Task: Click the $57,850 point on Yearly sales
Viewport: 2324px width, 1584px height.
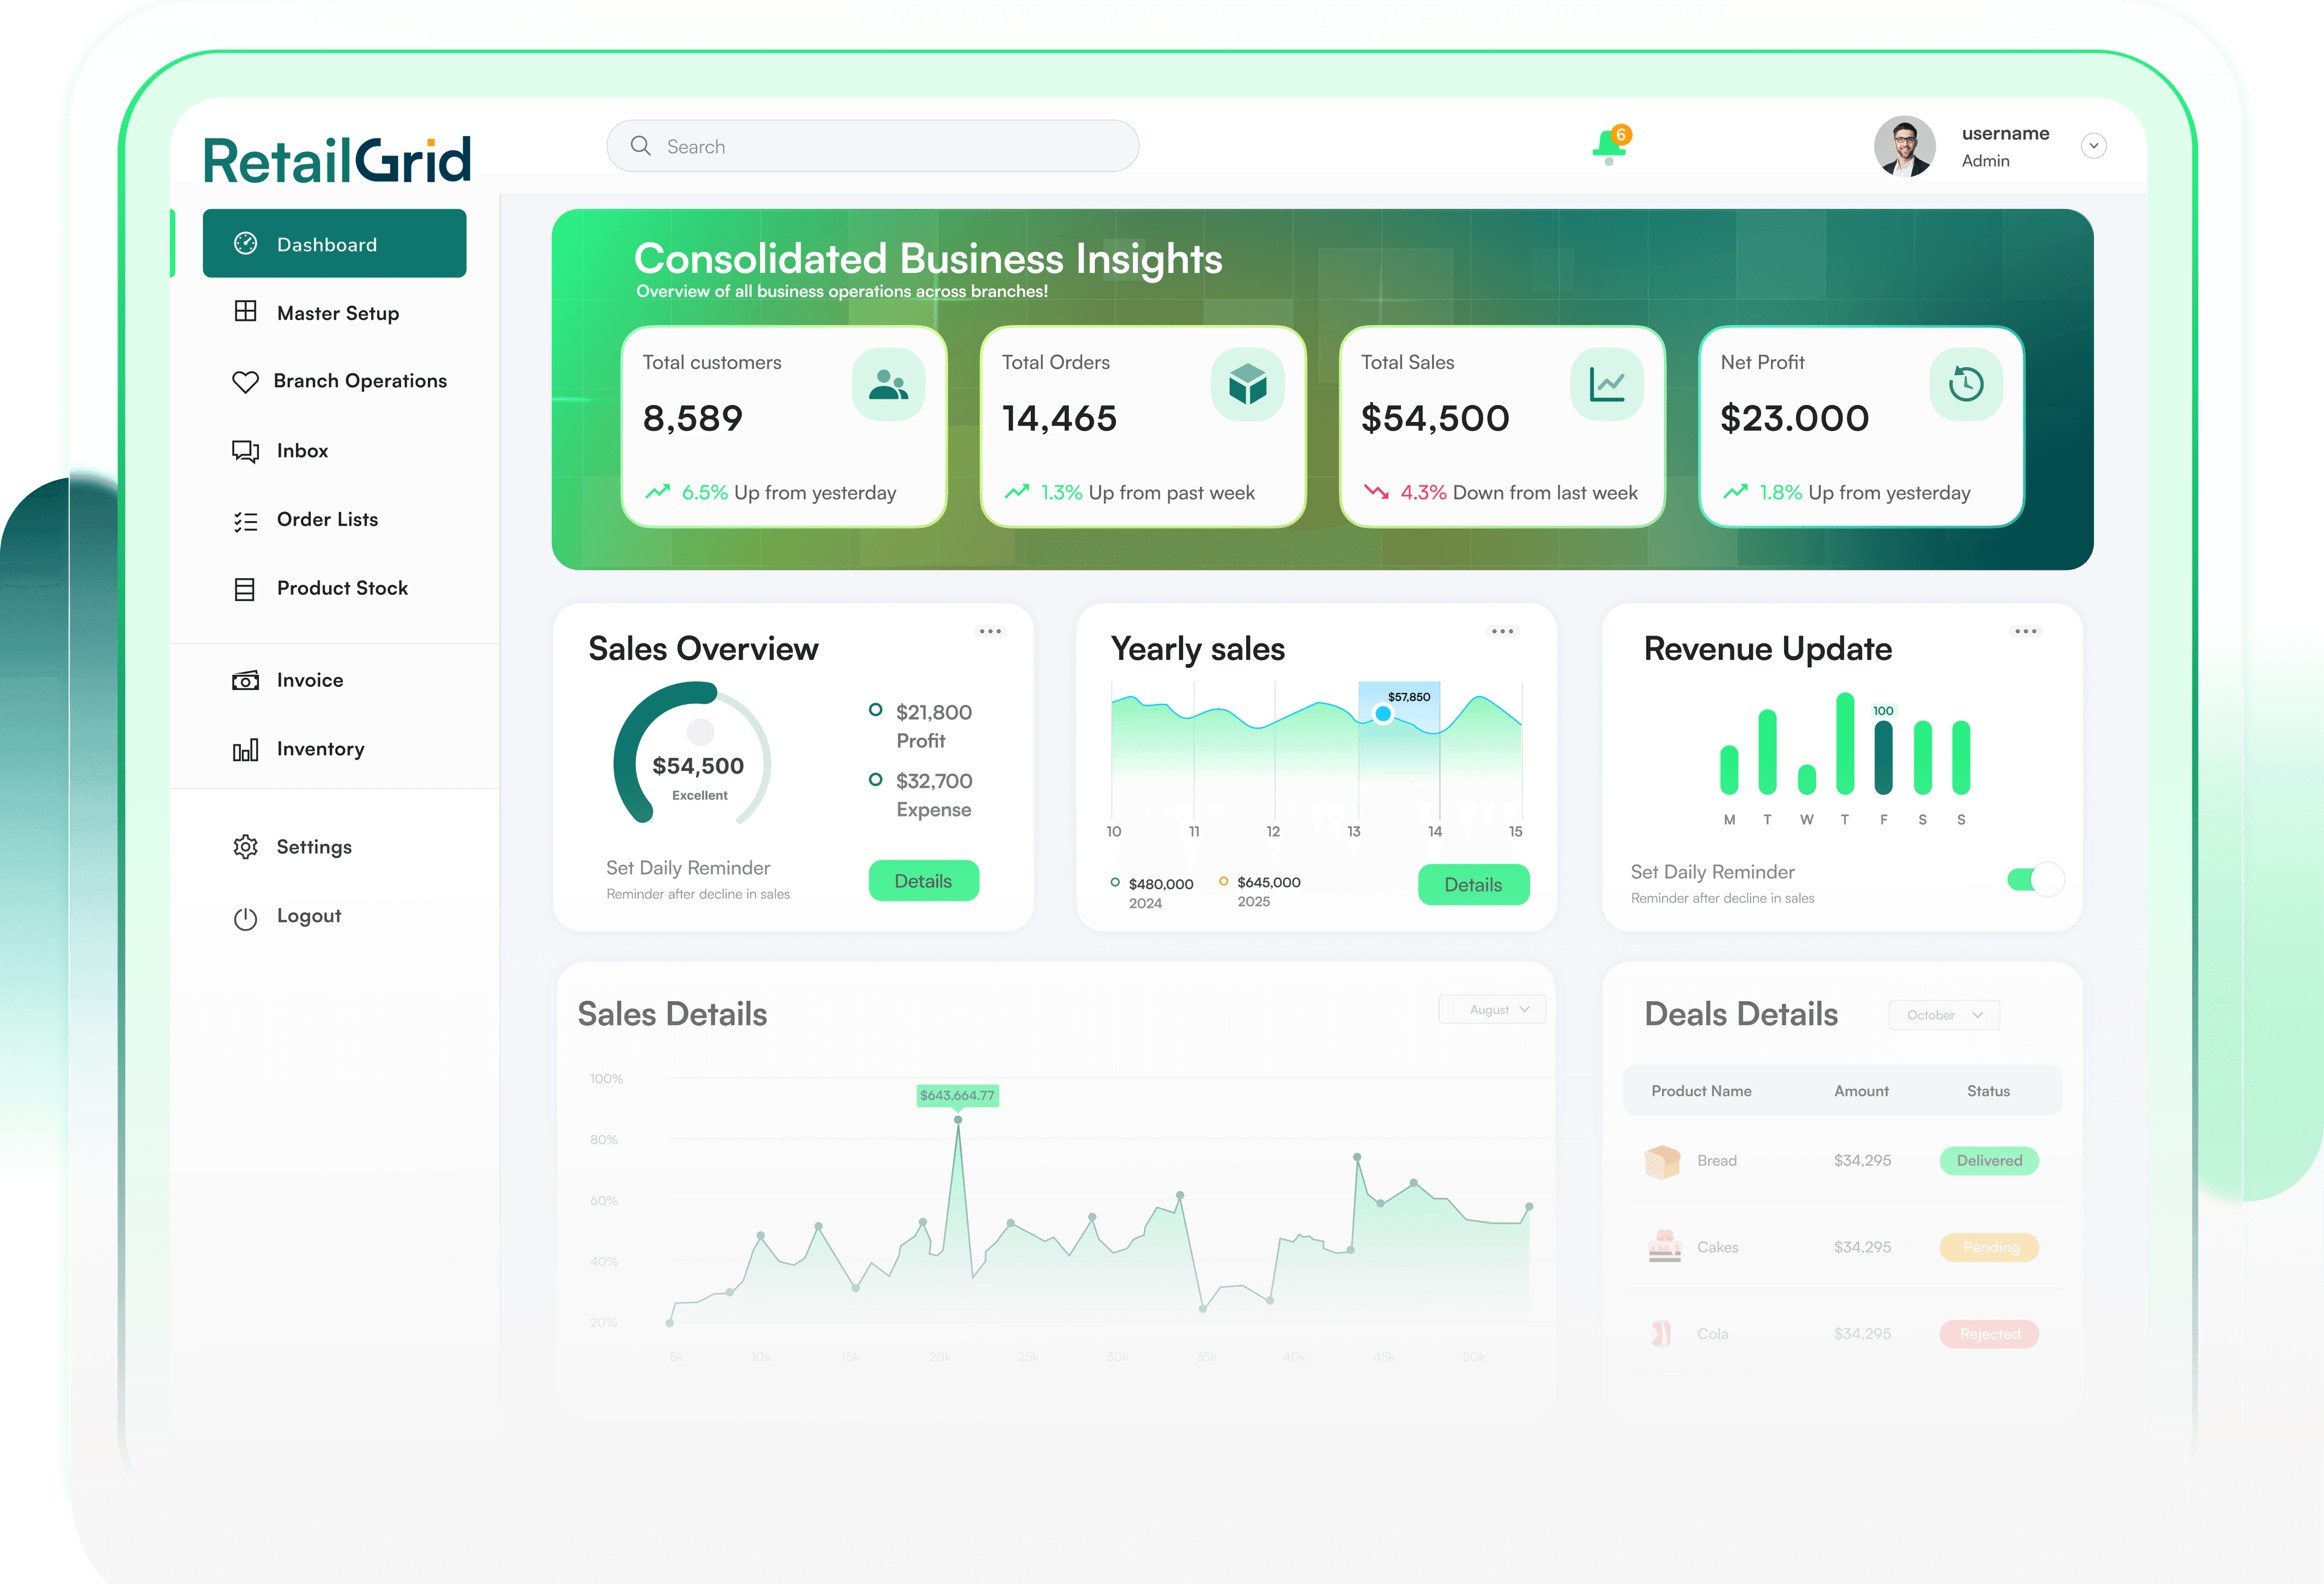Action: 1383,714
